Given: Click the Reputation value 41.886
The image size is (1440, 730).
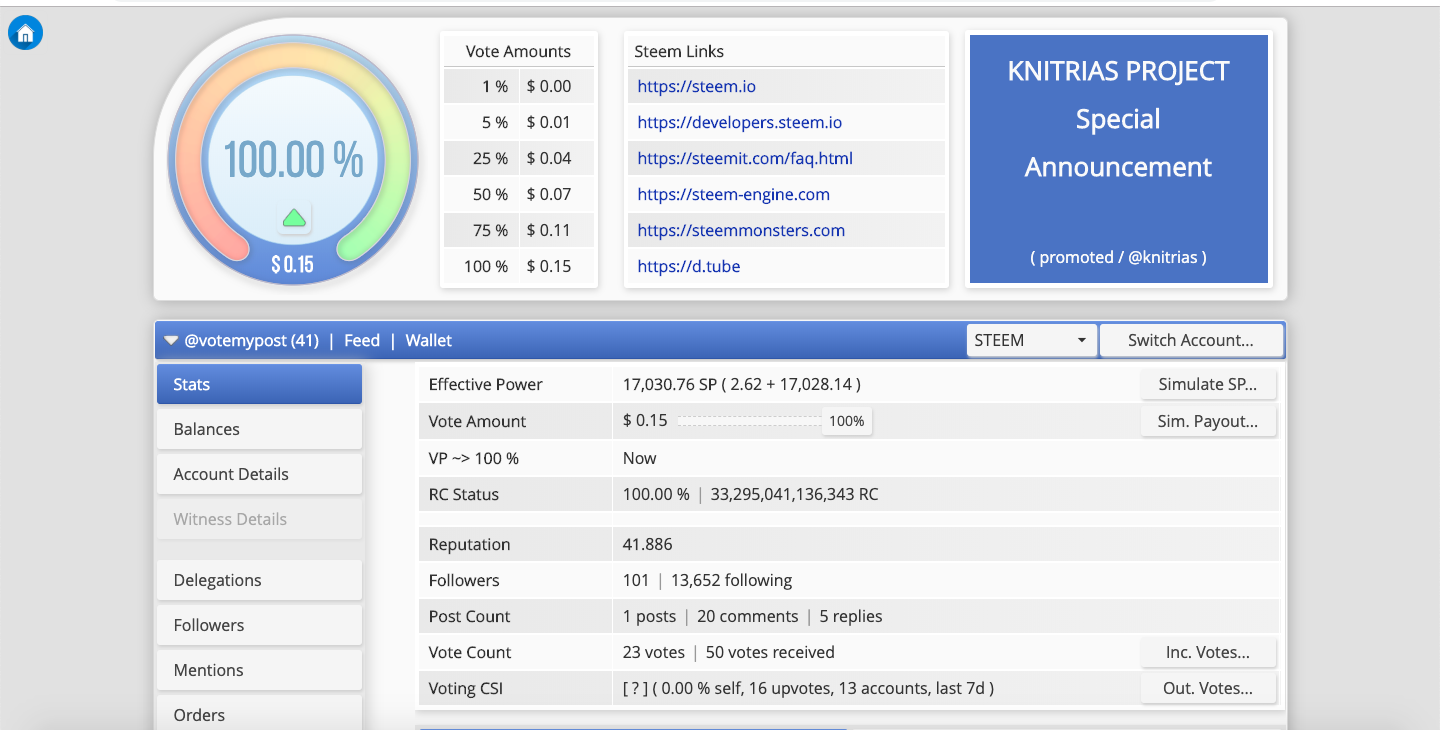Looking at the screenshot, I should coord(648,544).
